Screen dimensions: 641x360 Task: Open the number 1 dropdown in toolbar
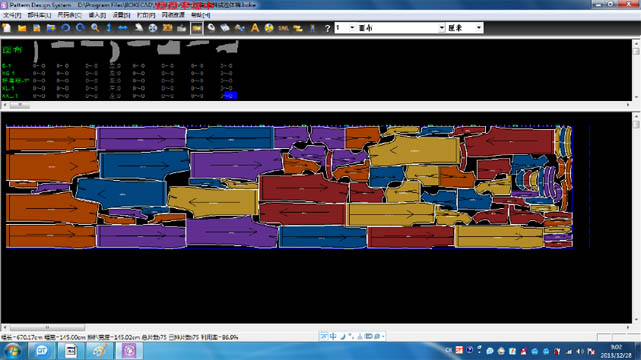[345, 28]
